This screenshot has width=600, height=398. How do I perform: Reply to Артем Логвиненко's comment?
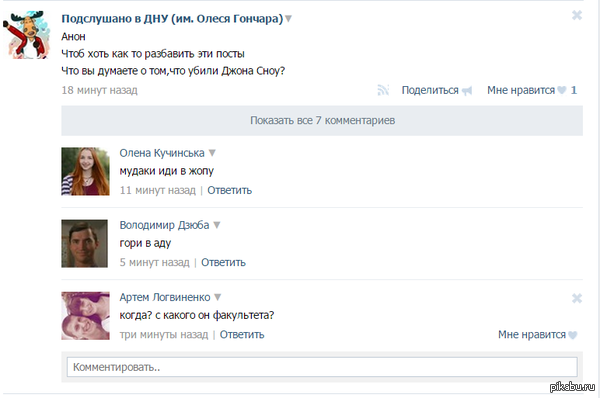pyautogui.click(x=242, y=334)
